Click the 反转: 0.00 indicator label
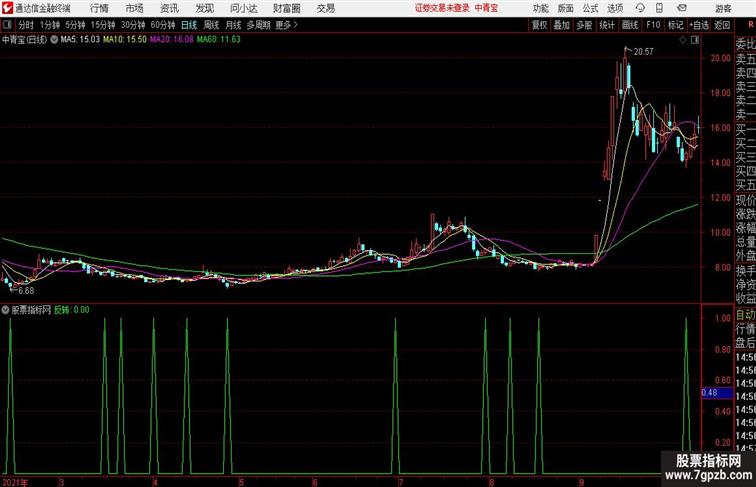756x487 pixels. 71,310
